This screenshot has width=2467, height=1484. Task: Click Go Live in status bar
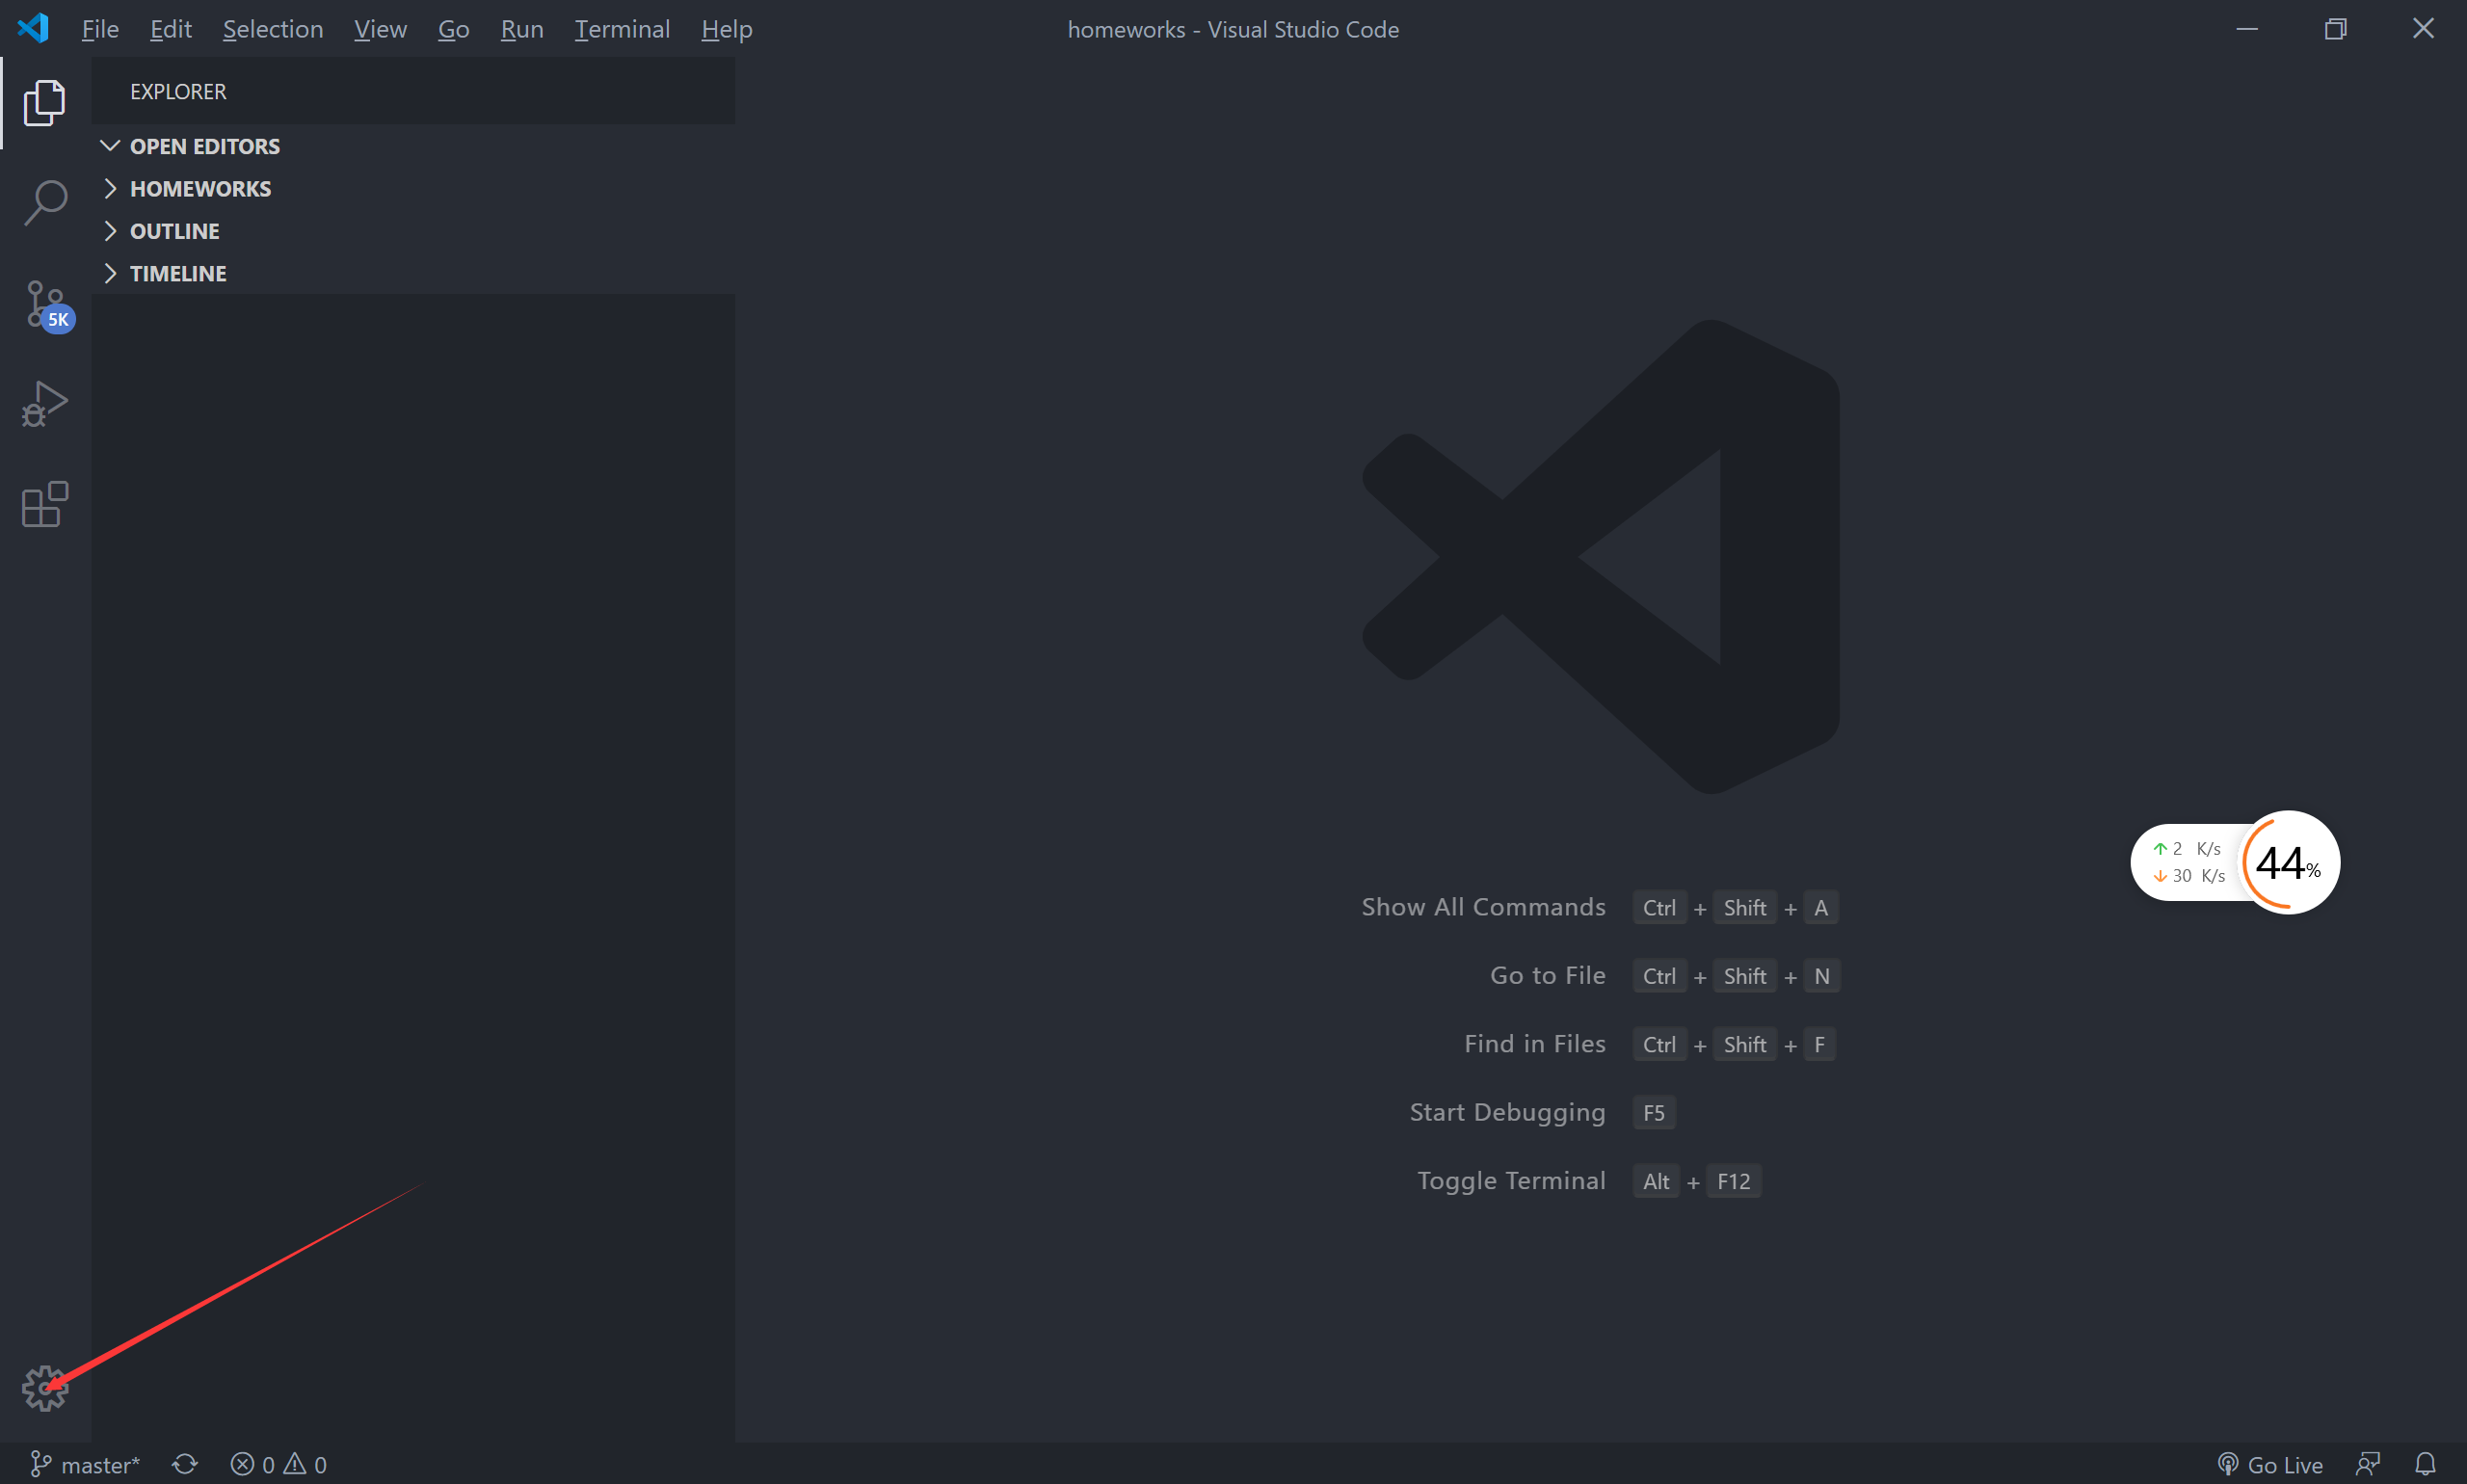pos(2270,1464)
